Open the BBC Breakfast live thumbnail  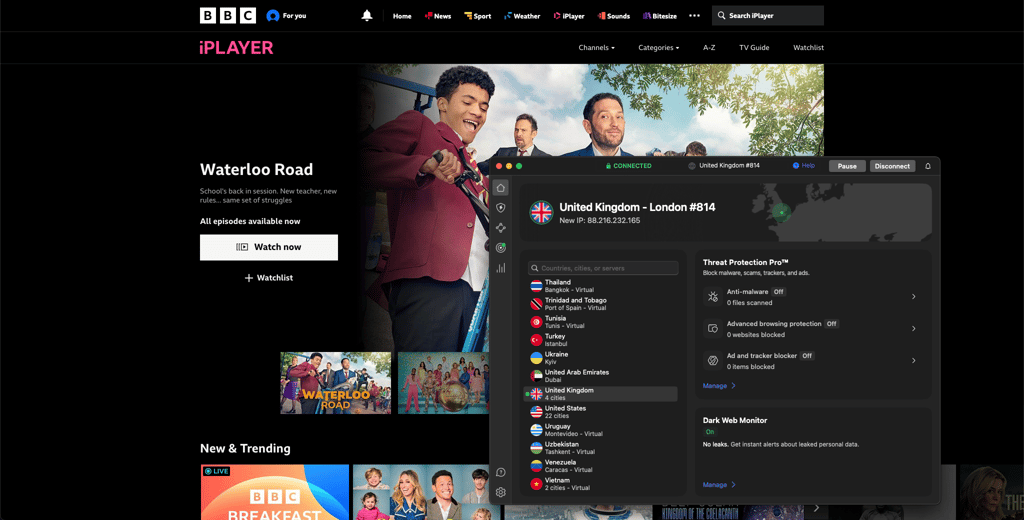275,492
